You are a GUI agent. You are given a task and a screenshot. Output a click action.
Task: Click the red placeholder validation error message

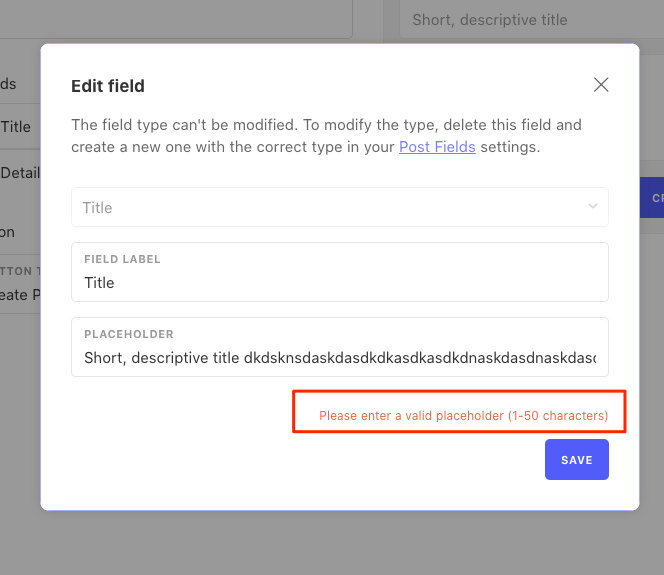463,416
